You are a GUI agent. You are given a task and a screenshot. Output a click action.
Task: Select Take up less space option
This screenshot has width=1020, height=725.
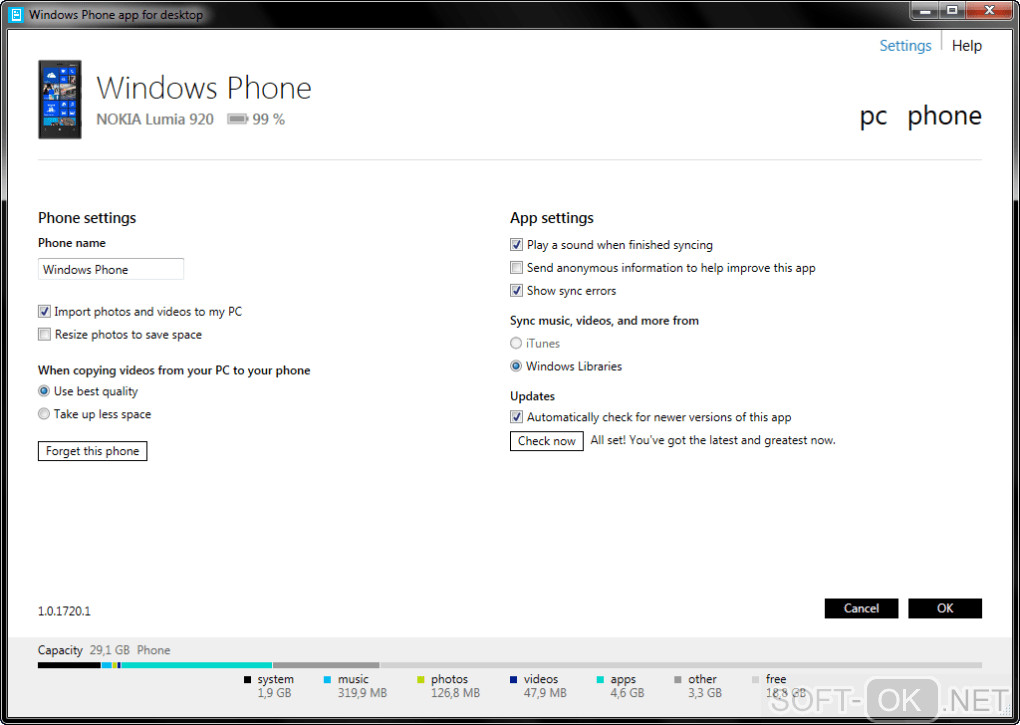click(44, 414)
